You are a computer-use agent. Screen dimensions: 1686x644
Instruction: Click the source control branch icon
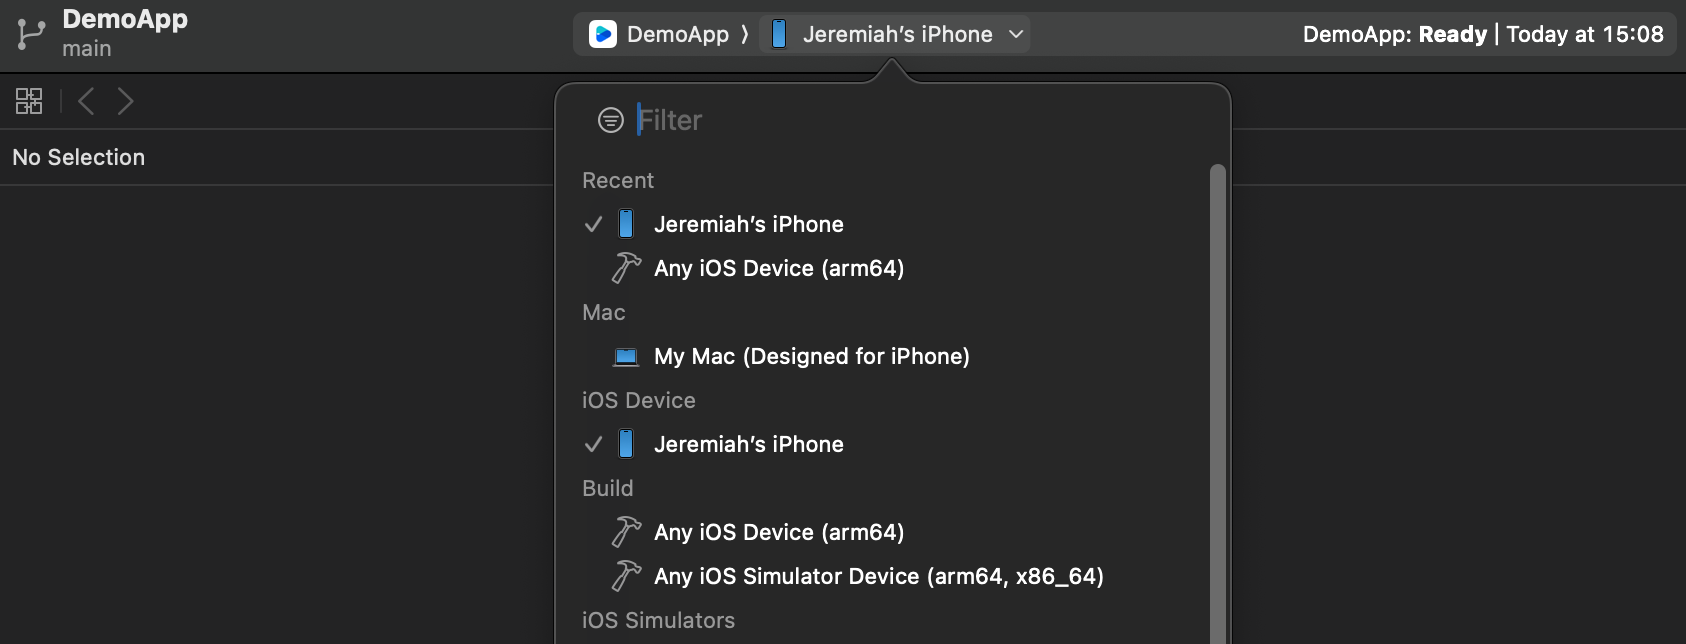tap(31, 34)
